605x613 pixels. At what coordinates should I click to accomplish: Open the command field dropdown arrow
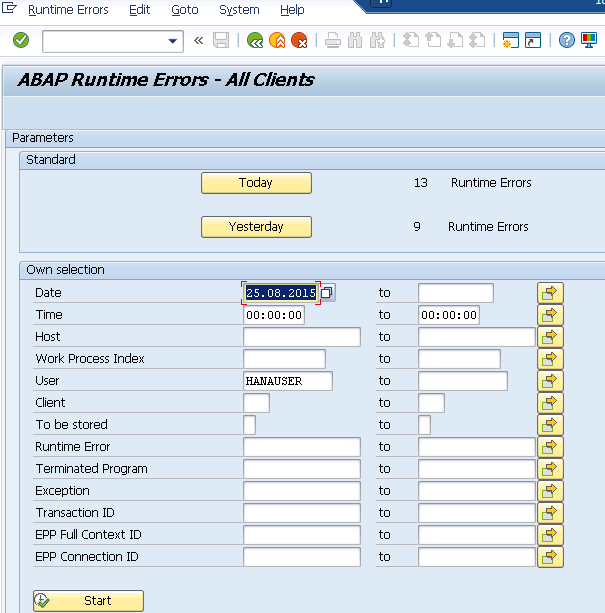pos(173,41)
